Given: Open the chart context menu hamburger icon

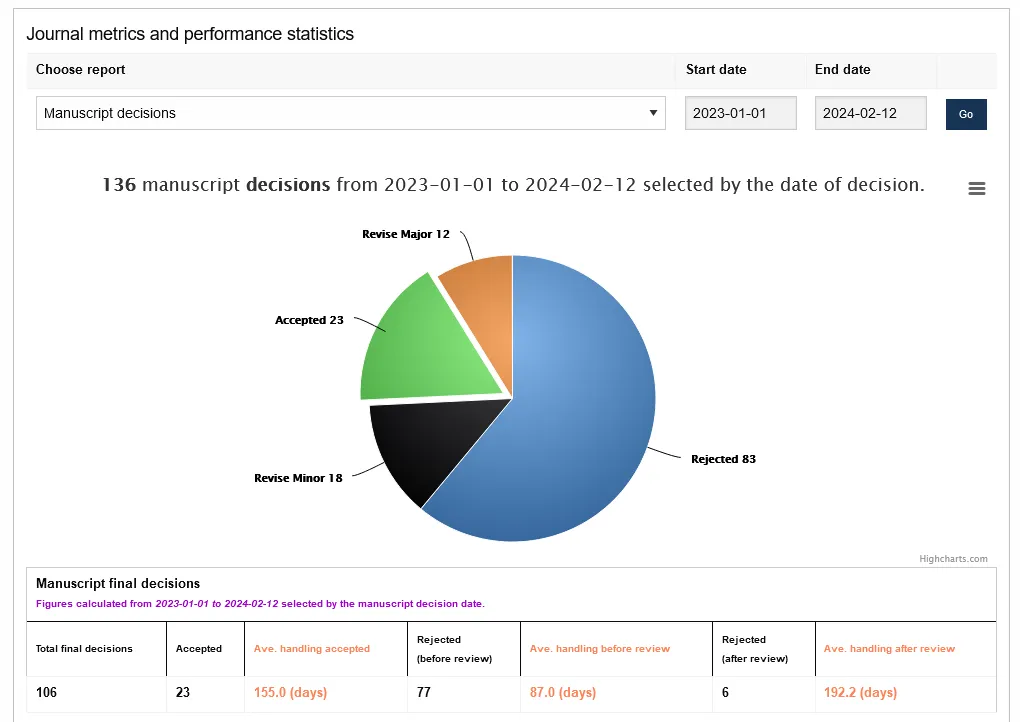Looking at the screenshot, I should [977, 189].
